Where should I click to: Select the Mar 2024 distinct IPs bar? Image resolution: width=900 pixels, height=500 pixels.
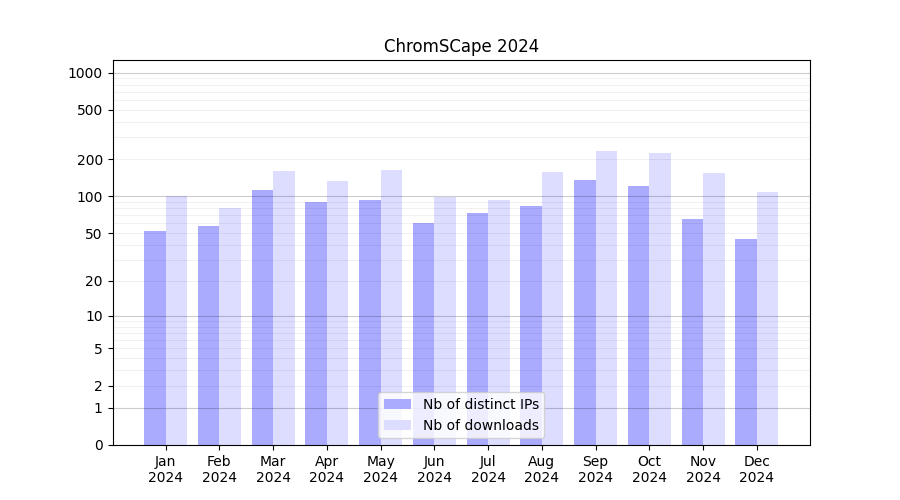pos(262,318)
